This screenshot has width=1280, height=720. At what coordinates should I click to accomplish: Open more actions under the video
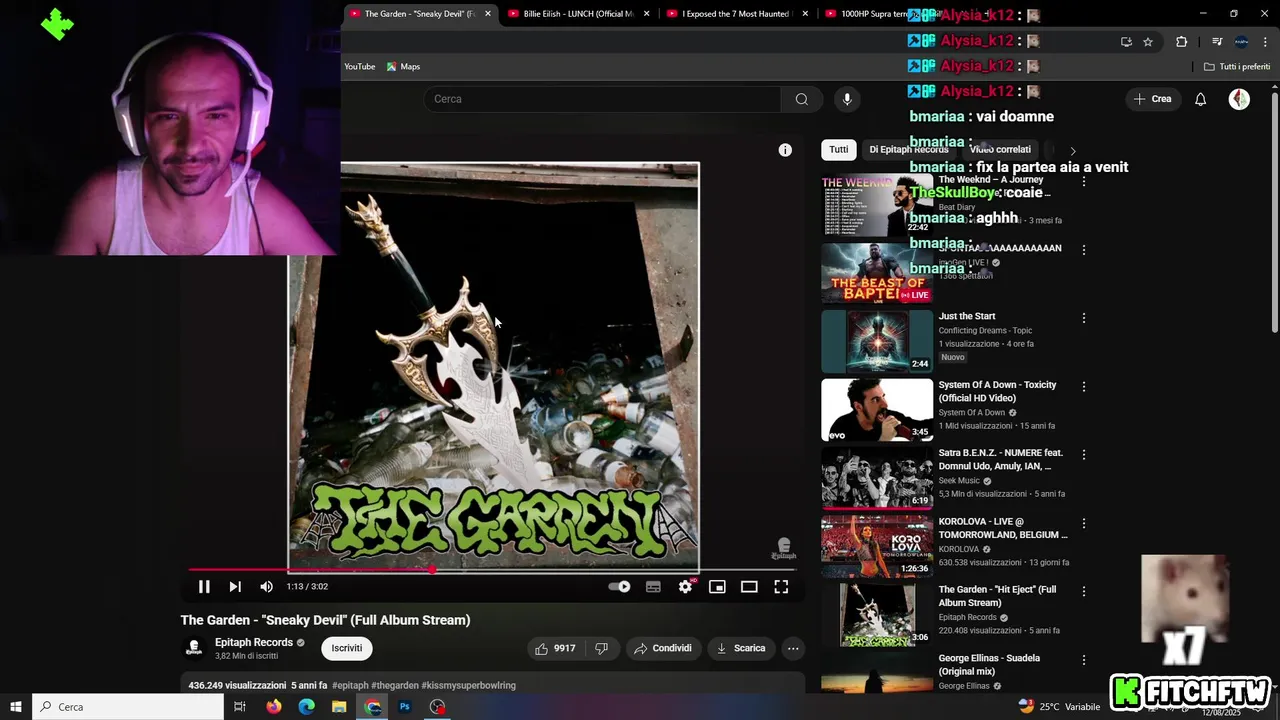793,648
